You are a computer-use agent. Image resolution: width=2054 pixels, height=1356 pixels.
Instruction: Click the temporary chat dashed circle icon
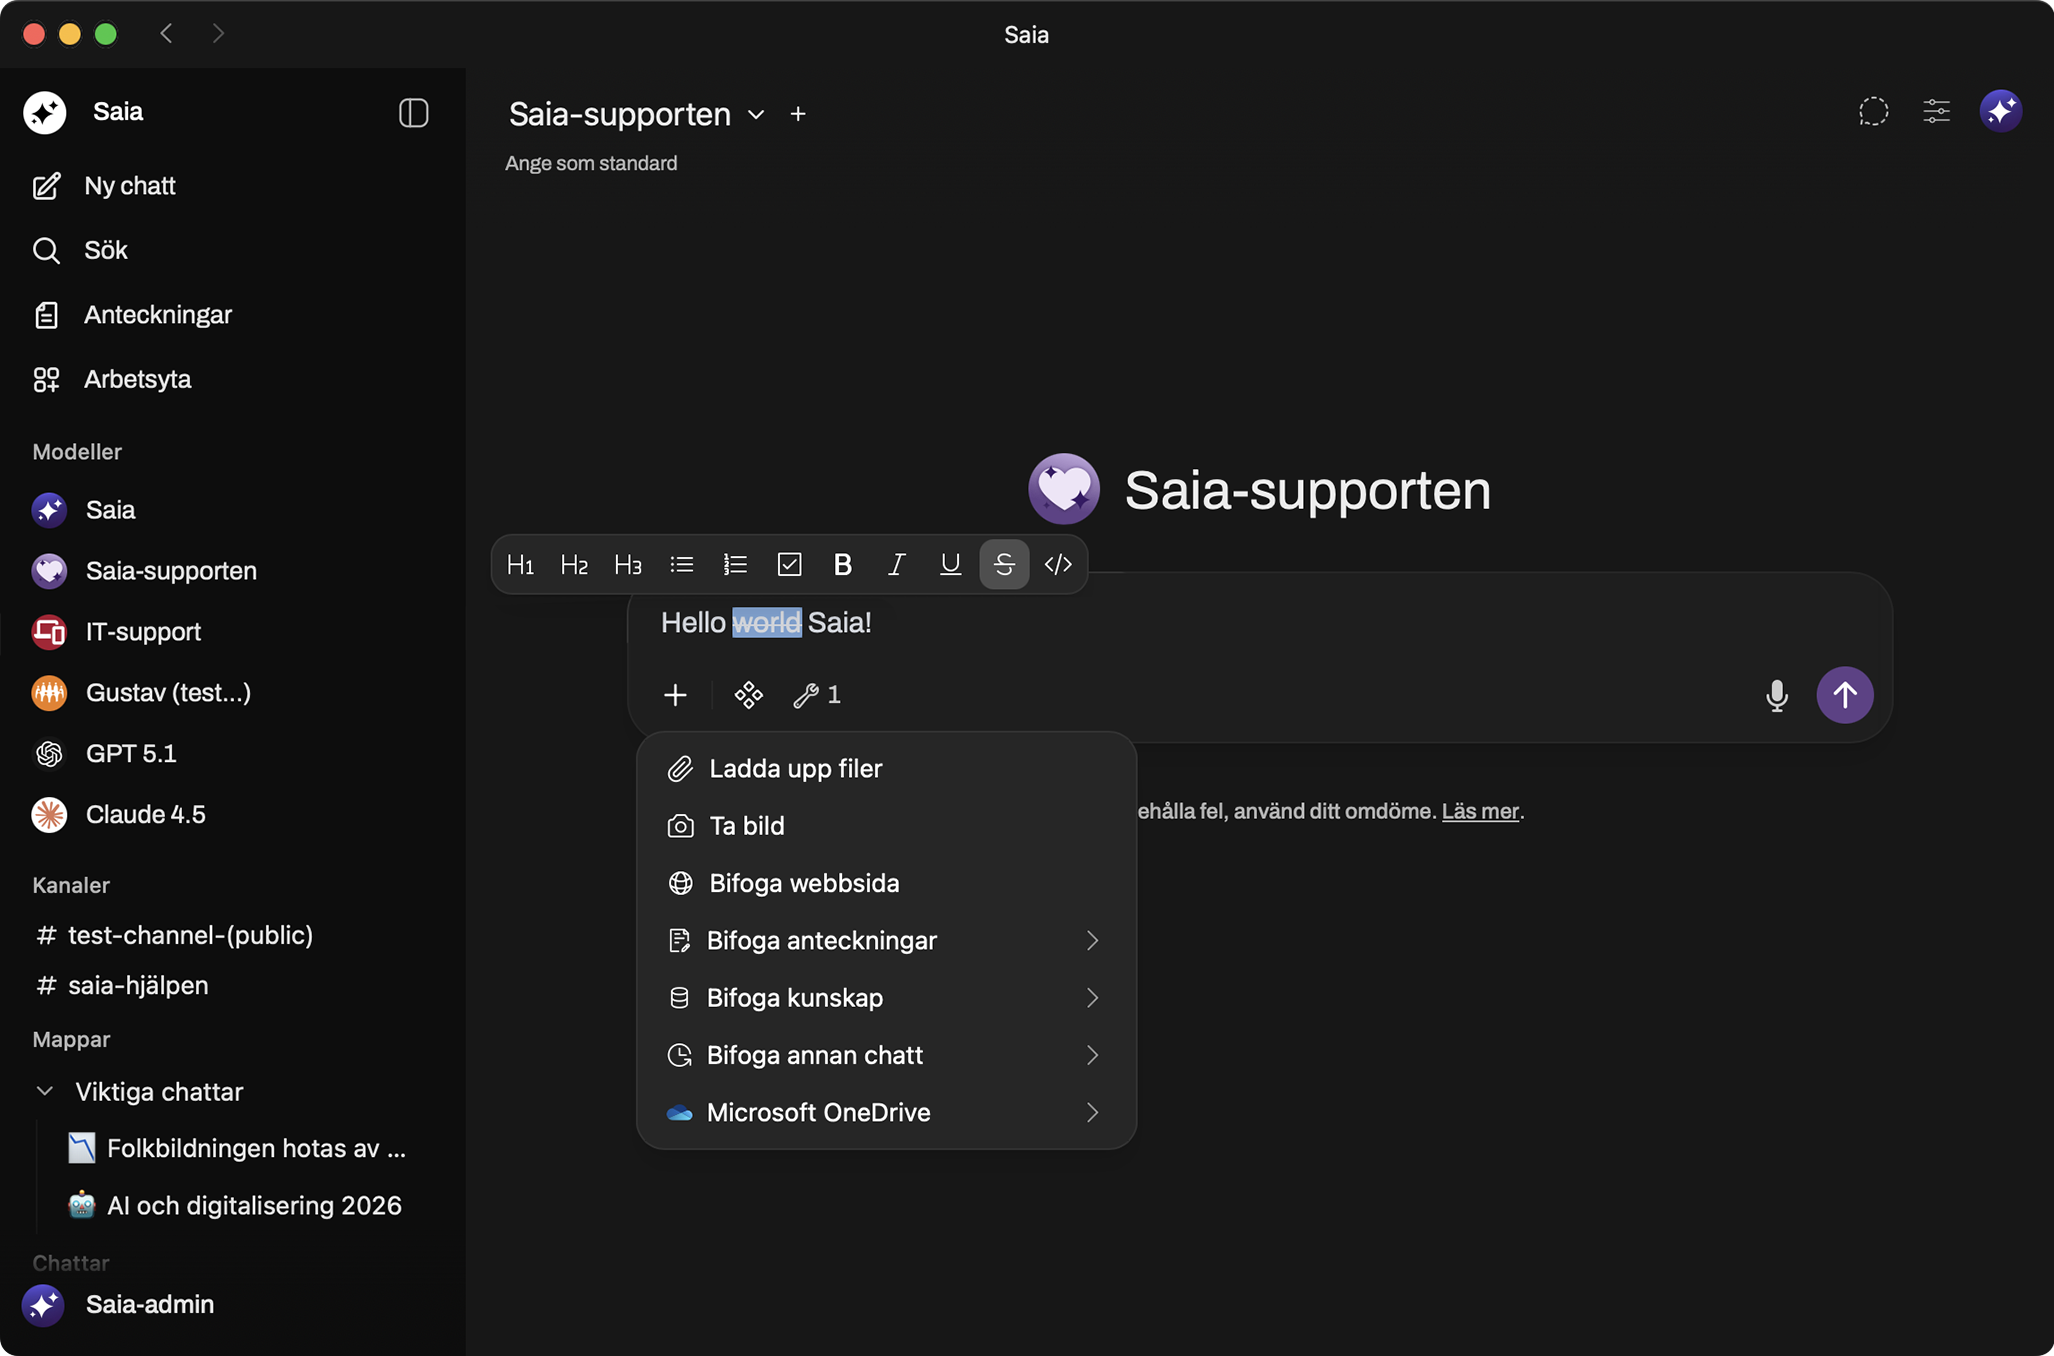tap(1873, 111)
